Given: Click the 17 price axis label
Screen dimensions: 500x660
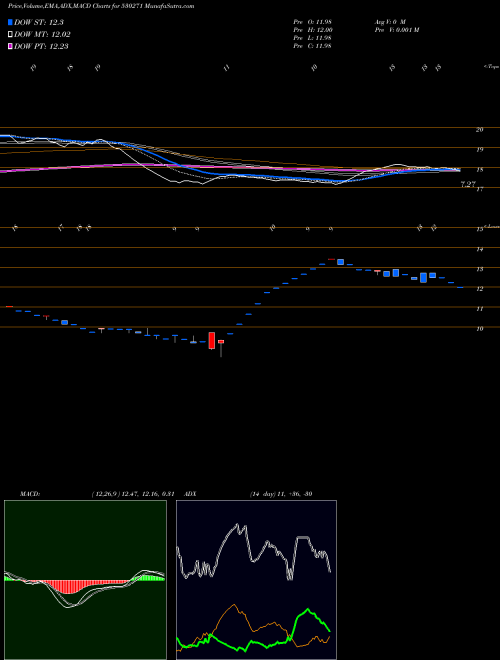Looking at the screenshot, I should coord(479,189).
